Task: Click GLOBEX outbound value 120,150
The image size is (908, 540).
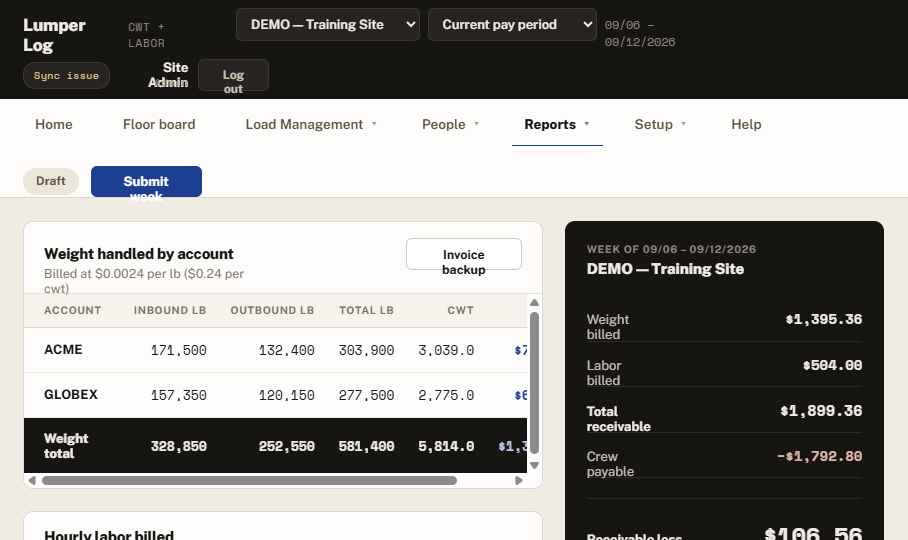Action: pos(287,395)
